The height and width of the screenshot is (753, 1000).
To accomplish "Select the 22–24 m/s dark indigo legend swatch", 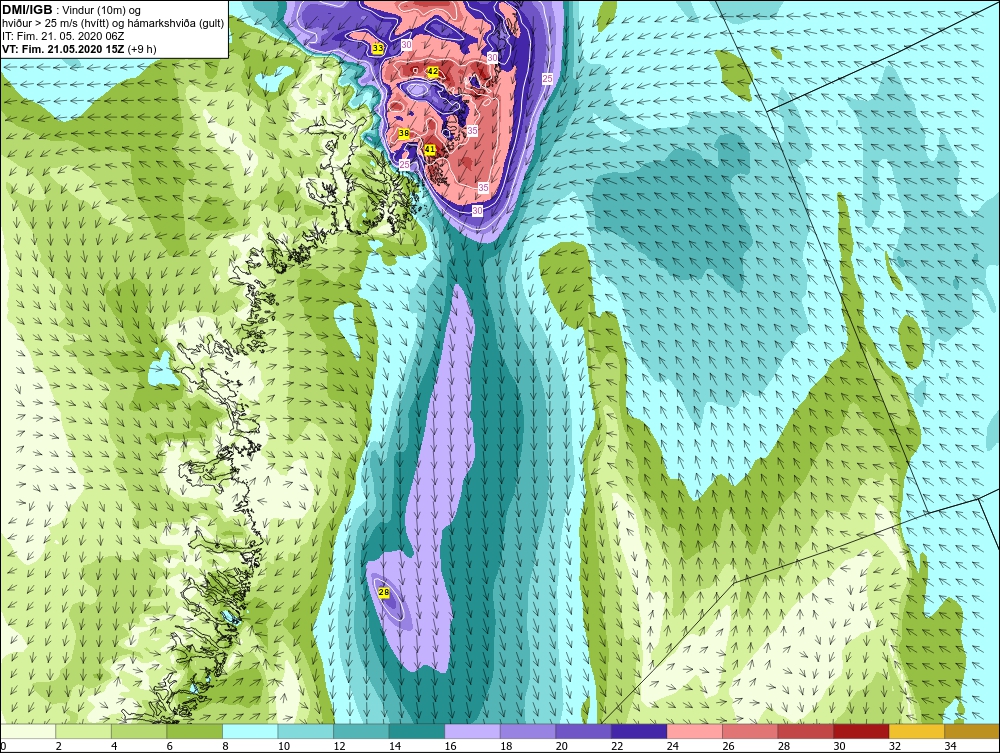I will (638, 731).
